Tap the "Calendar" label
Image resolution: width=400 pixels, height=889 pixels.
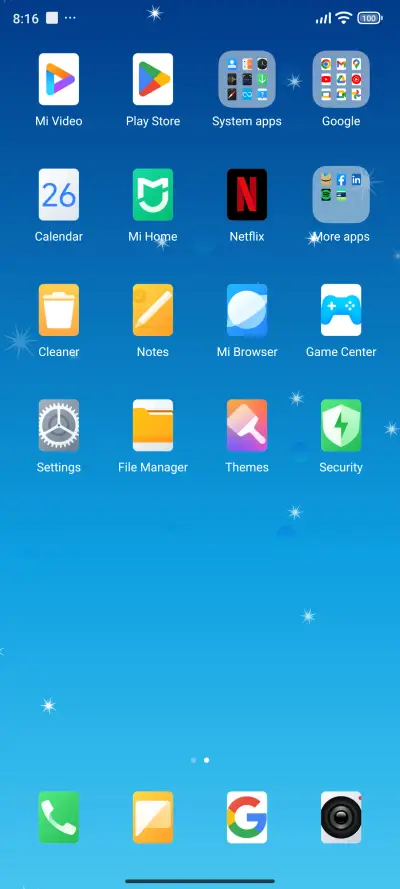59,236
